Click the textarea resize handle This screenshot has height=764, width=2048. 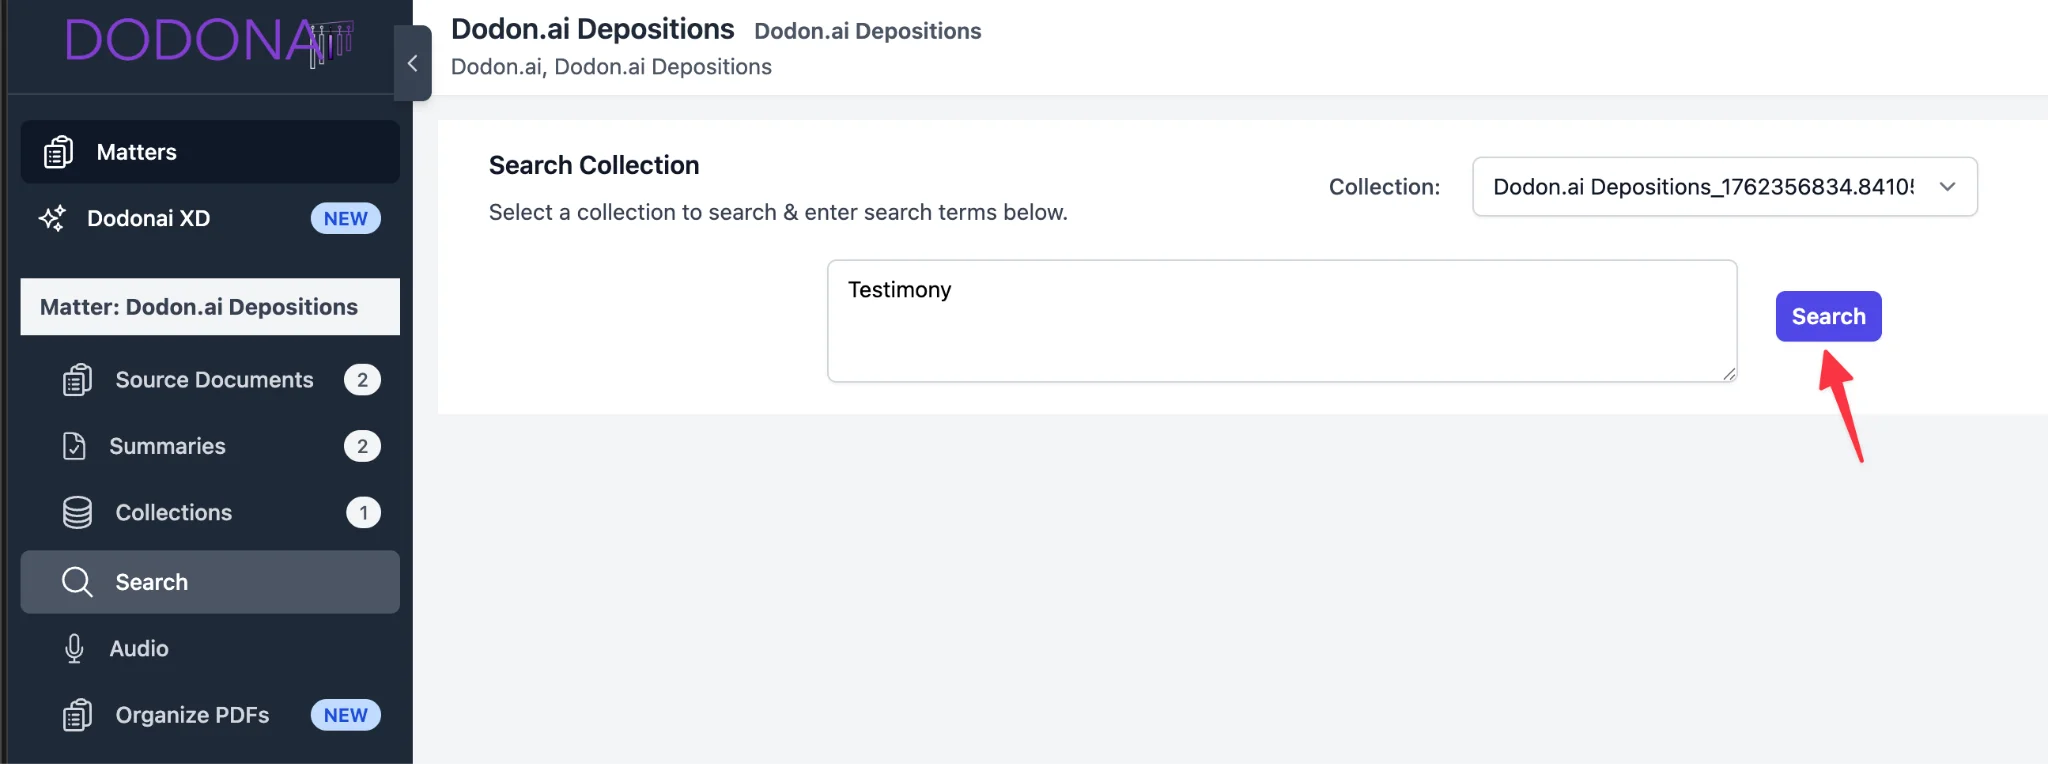1729,374
